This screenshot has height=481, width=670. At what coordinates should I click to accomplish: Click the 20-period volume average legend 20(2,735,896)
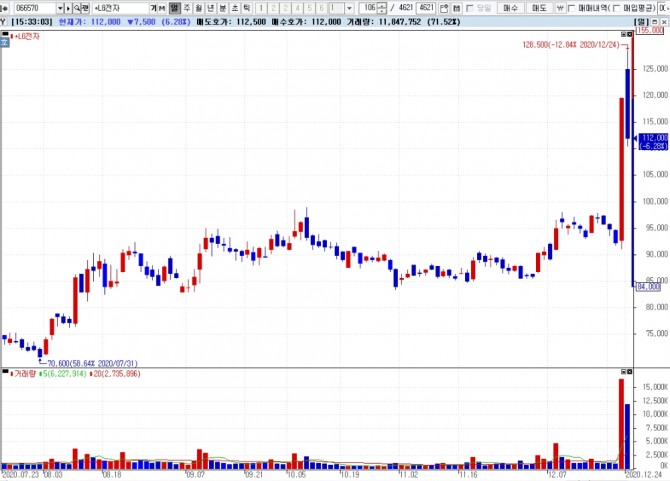pos(116,374)
